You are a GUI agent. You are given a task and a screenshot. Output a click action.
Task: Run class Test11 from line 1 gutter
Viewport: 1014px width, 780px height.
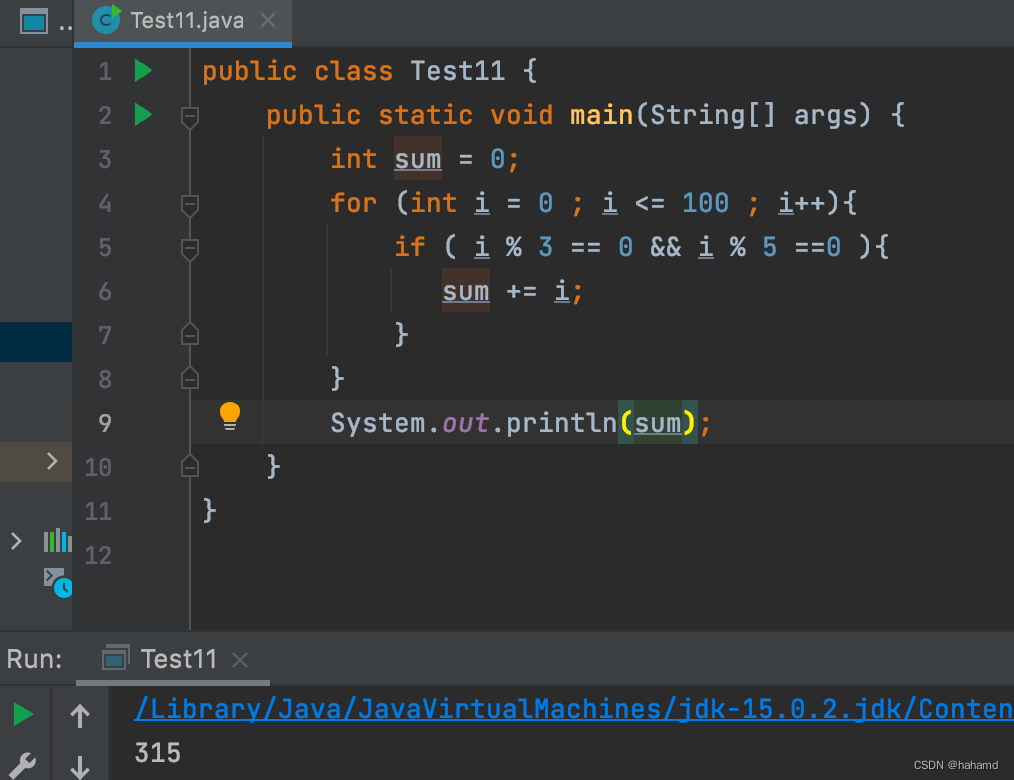coord(143,70)
